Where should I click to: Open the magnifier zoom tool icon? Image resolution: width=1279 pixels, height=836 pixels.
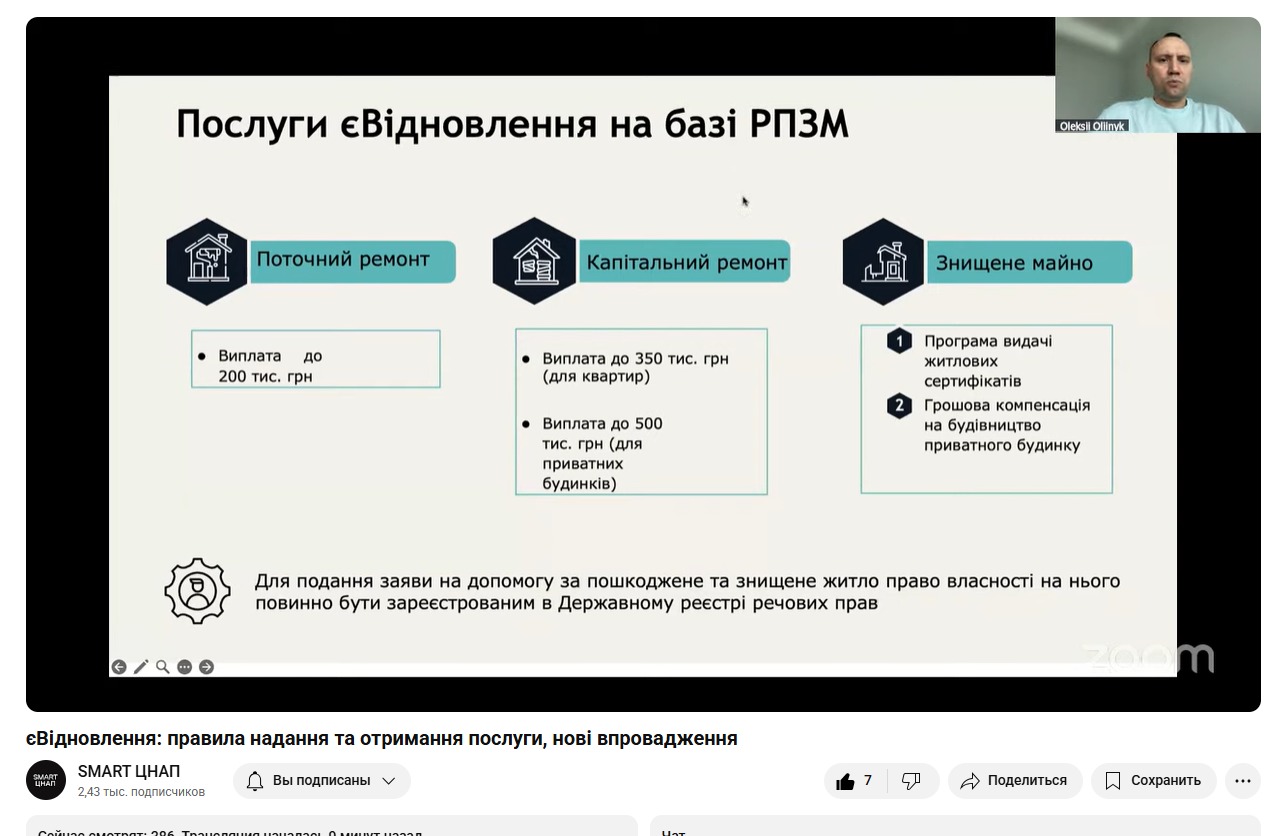pos(163,667)
